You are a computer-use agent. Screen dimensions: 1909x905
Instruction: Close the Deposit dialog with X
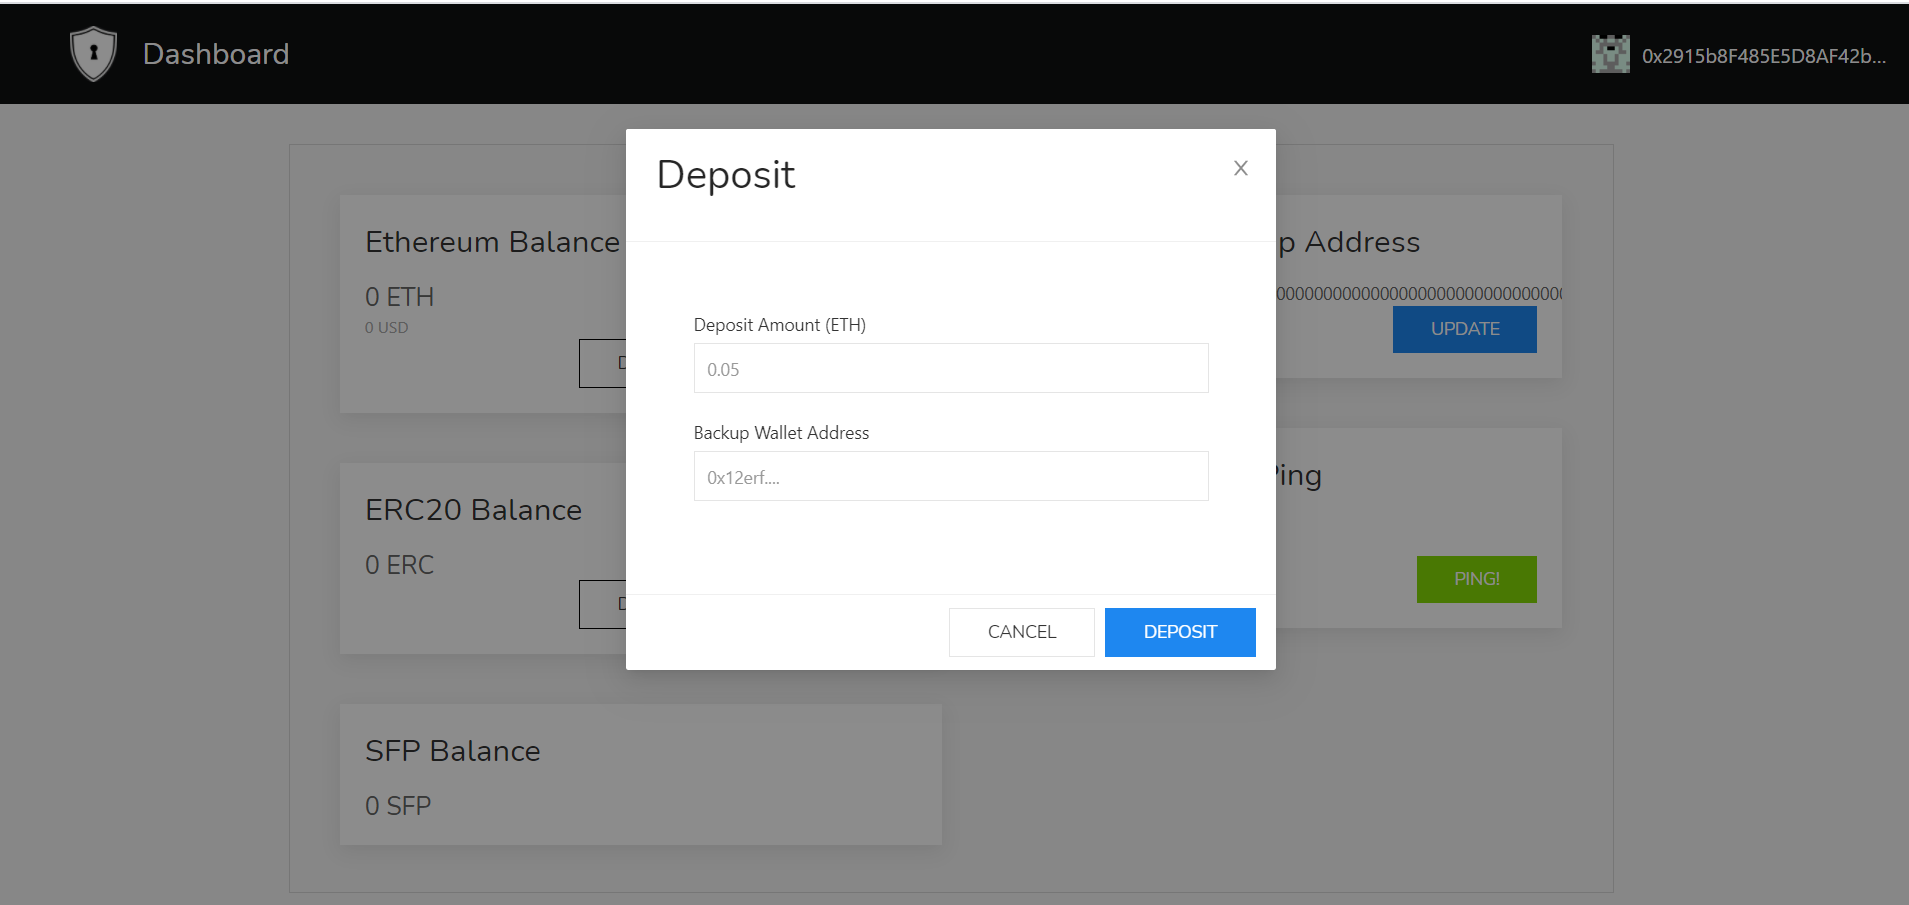click(1240, 168)
